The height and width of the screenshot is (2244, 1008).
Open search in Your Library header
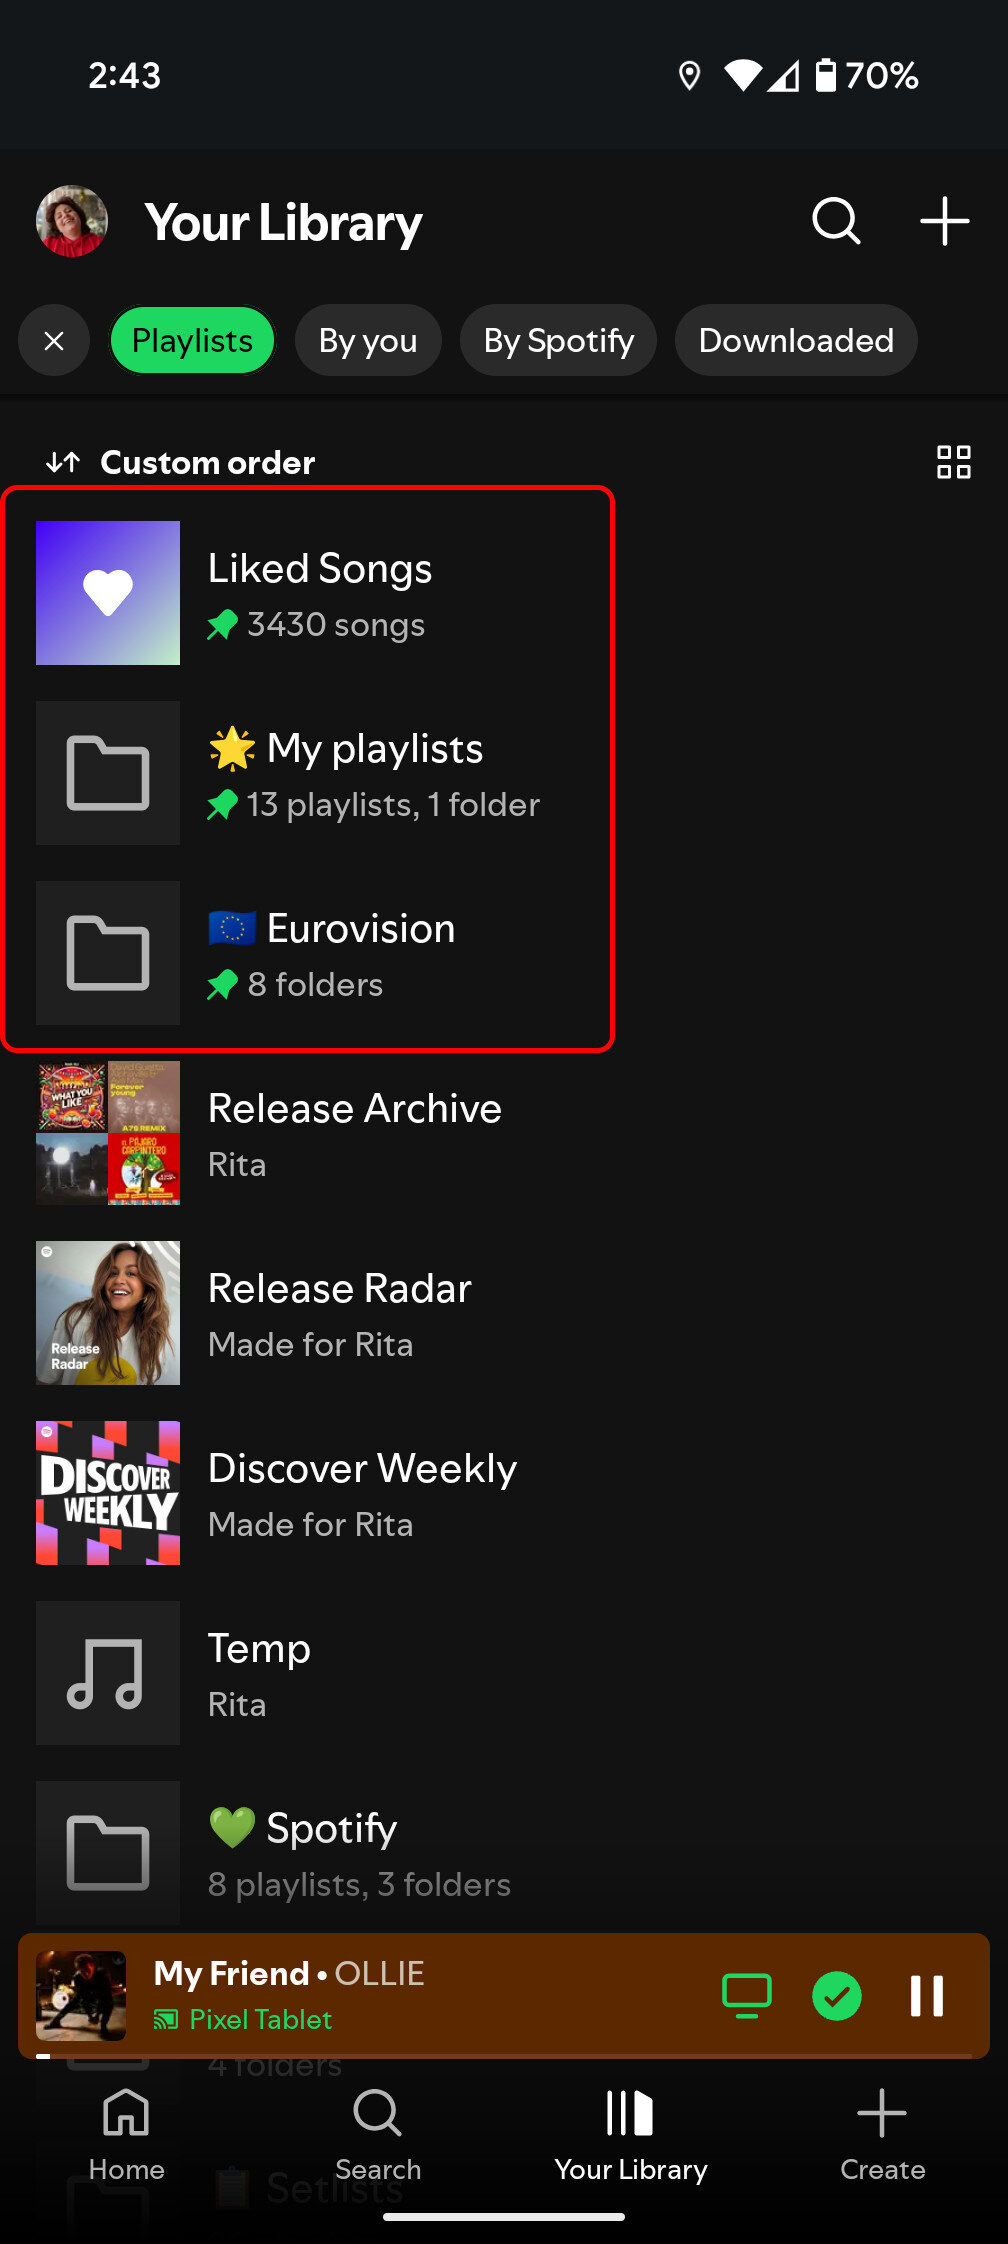tap(836, 221)
